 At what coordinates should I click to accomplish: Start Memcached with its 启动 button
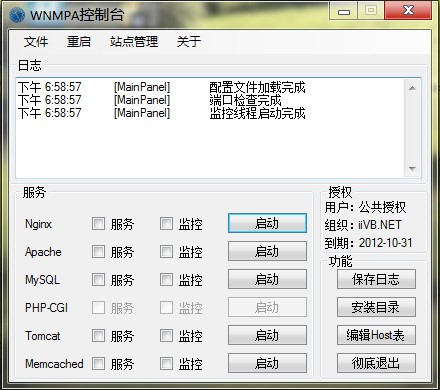click(267, 363)
